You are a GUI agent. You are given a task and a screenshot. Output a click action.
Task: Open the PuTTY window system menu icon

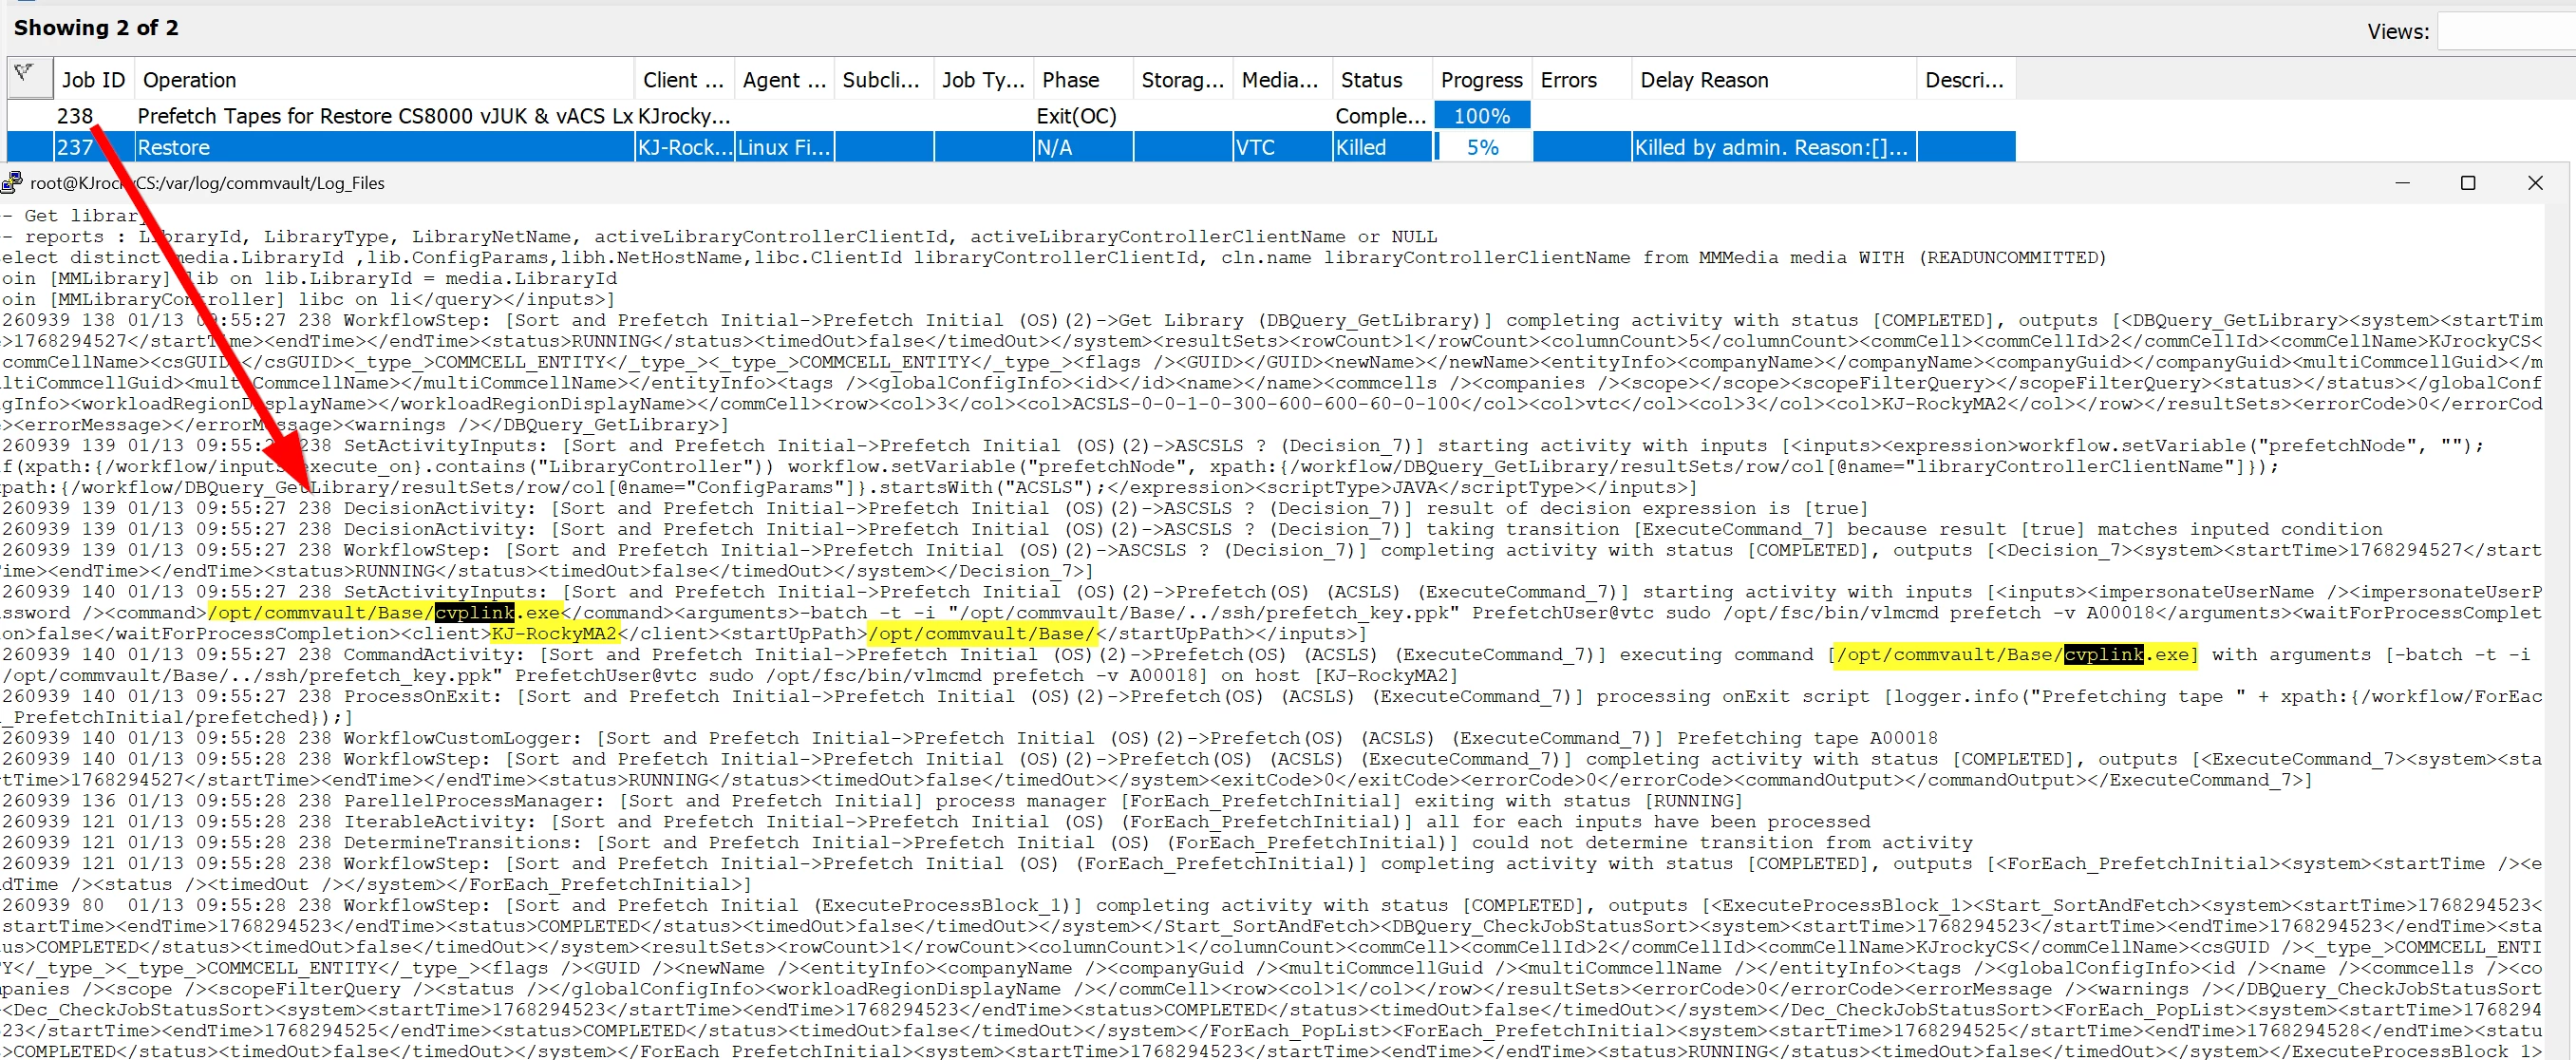12,183
